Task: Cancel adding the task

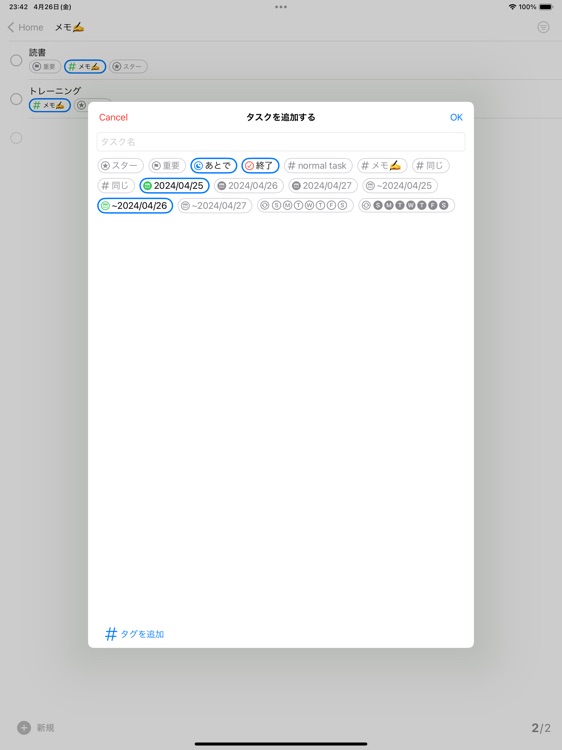Action: [x=113, y=117]
